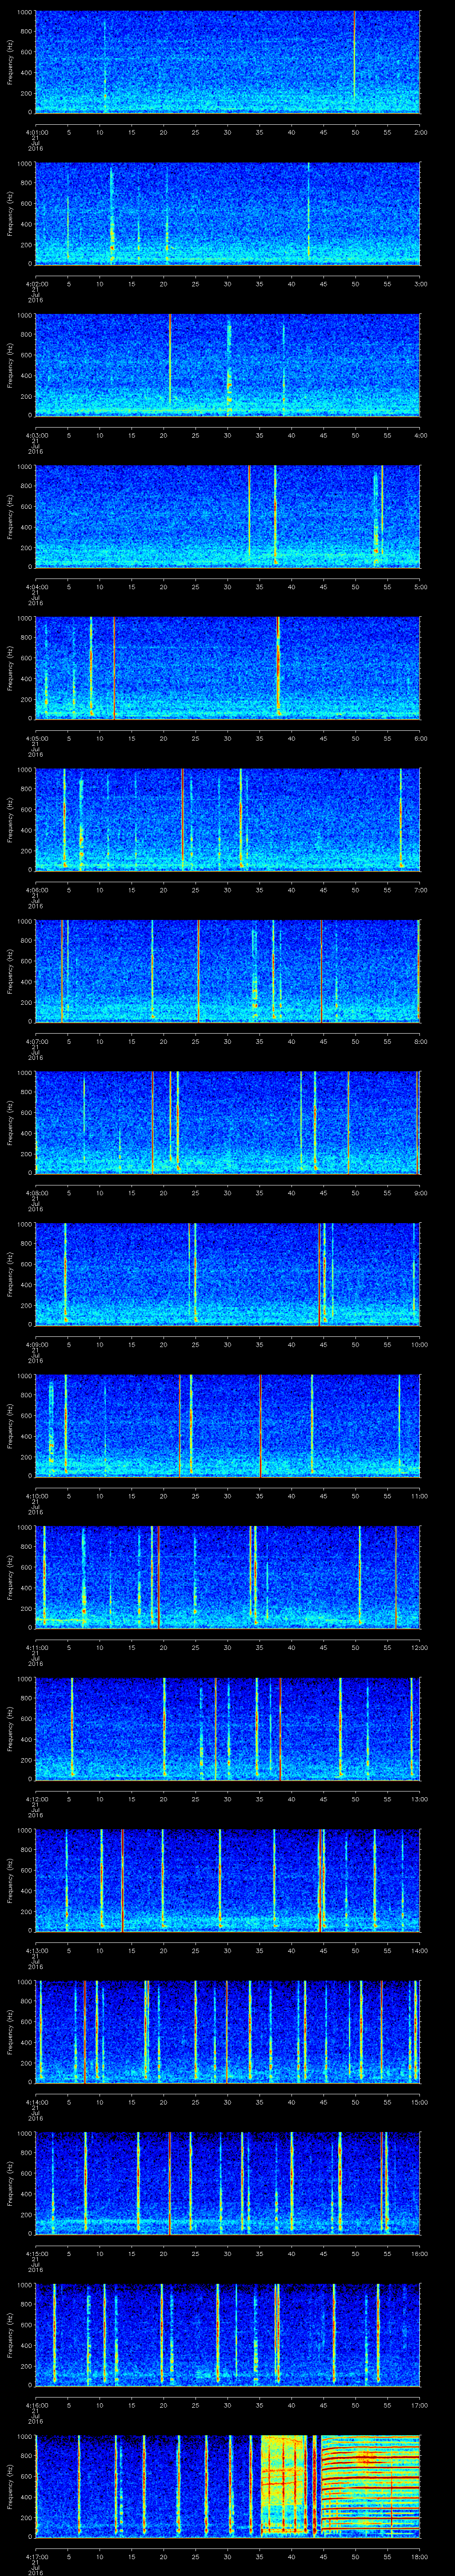Click the 15:00 end time label
Viewport: 455px width, 2576px height.
(419, 2101)
